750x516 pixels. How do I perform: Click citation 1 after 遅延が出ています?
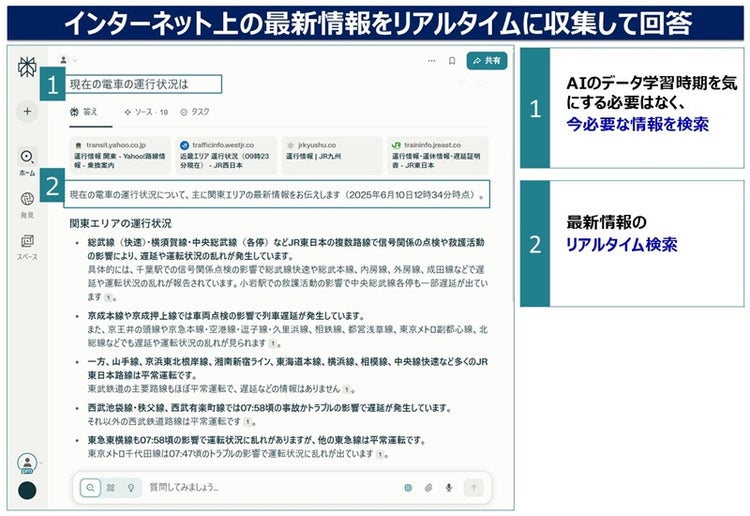(x=108, y=297)
